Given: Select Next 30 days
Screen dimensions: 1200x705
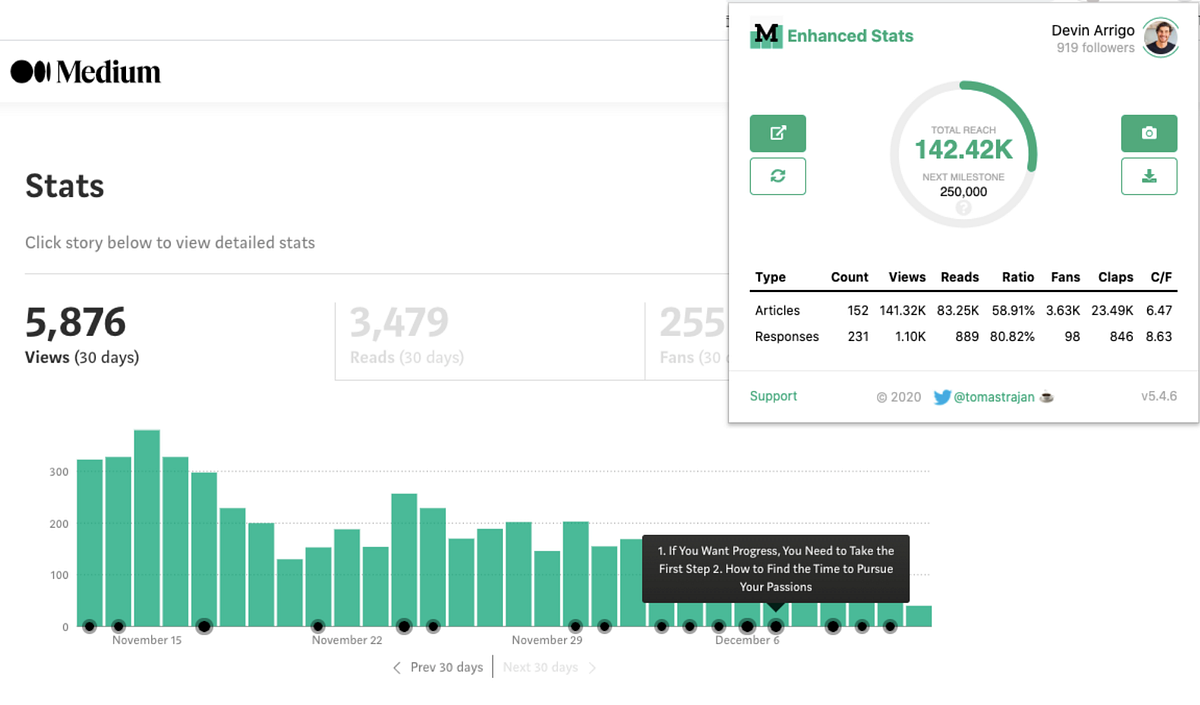Looking at the screenshot, I should point(543,667).
